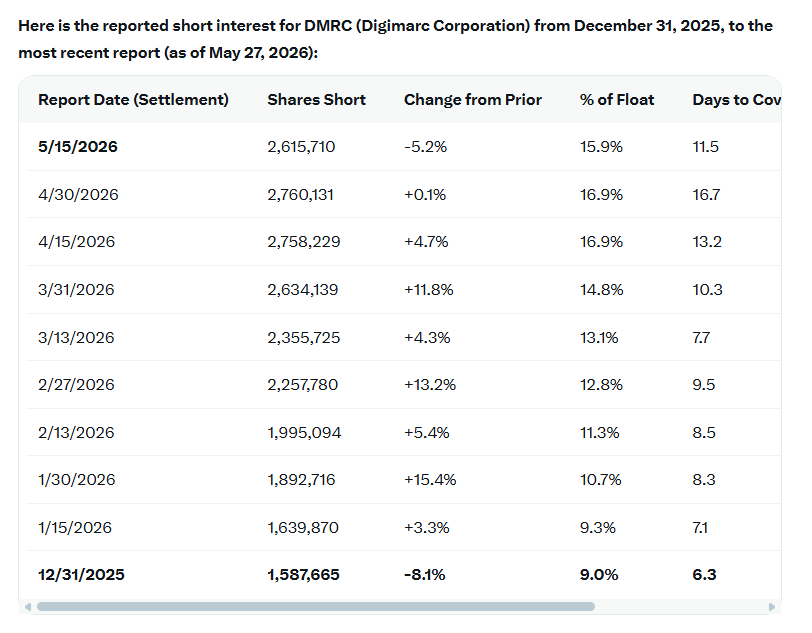Click days to cover value 13.2
This screenshot has width=812, height=633.
click(x=707, y=241)
